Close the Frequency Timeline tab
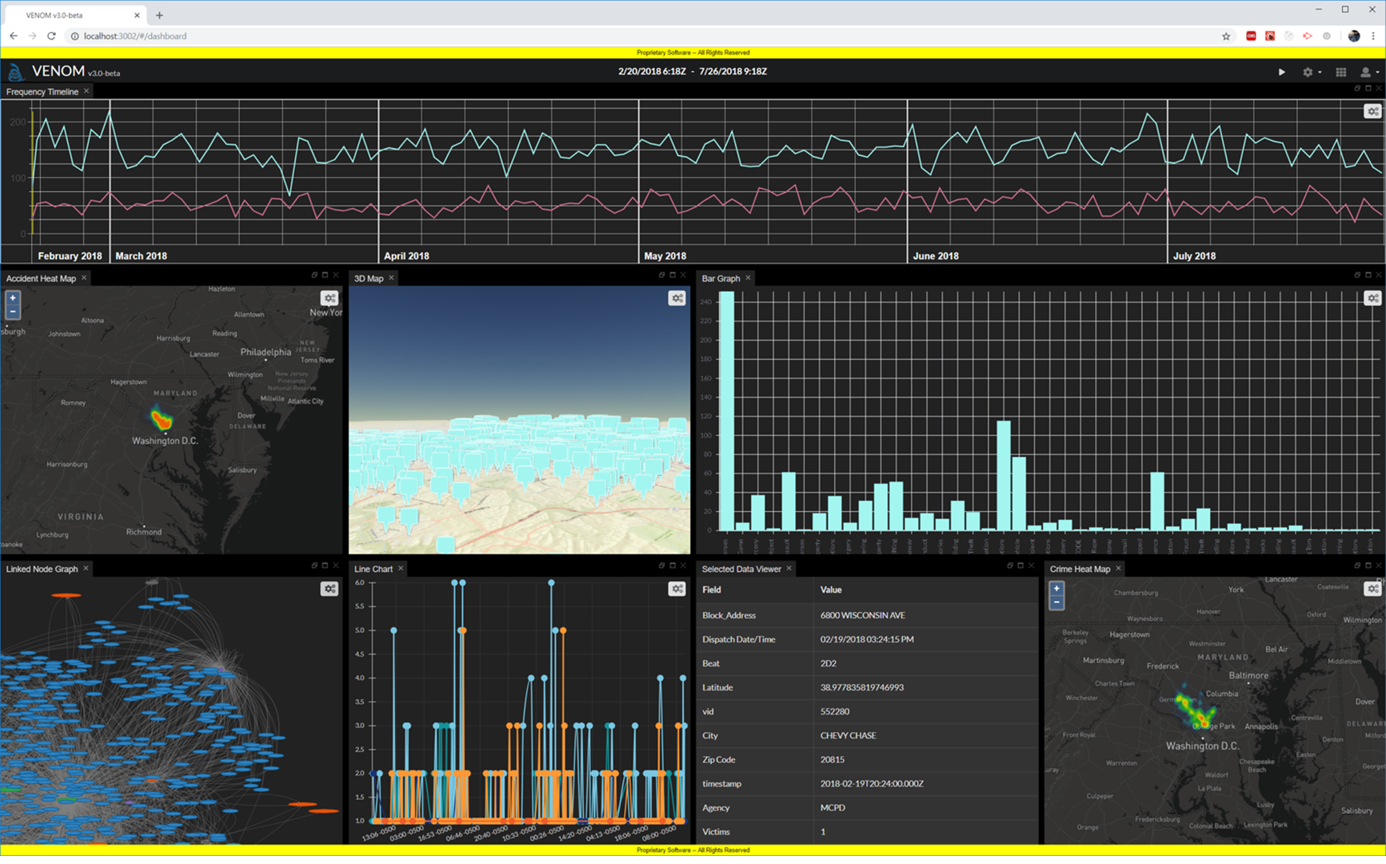The height and width of the screenshot is (864, 1386). pyautogui.click(x=87, y=91)
